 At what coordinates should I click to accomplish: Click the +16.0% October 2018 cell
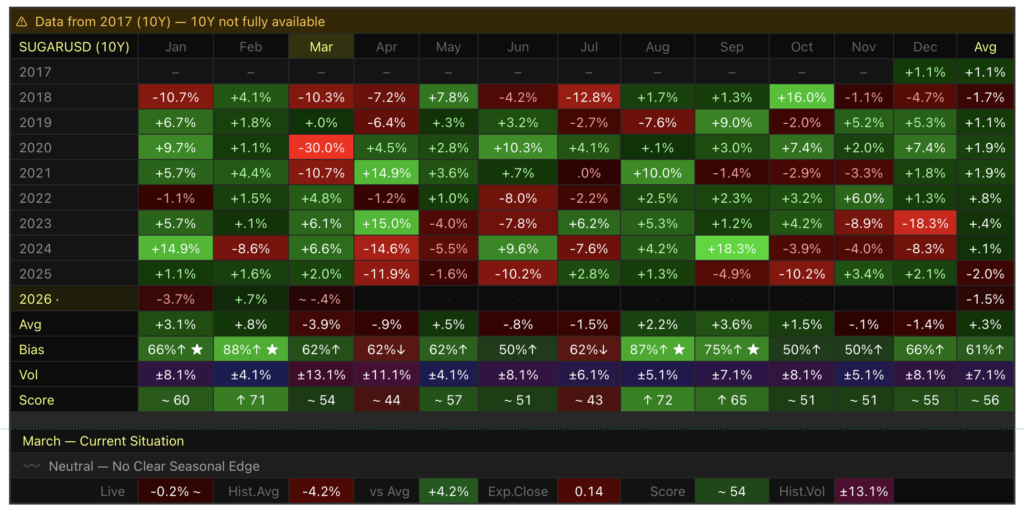(x=802, y=97)
